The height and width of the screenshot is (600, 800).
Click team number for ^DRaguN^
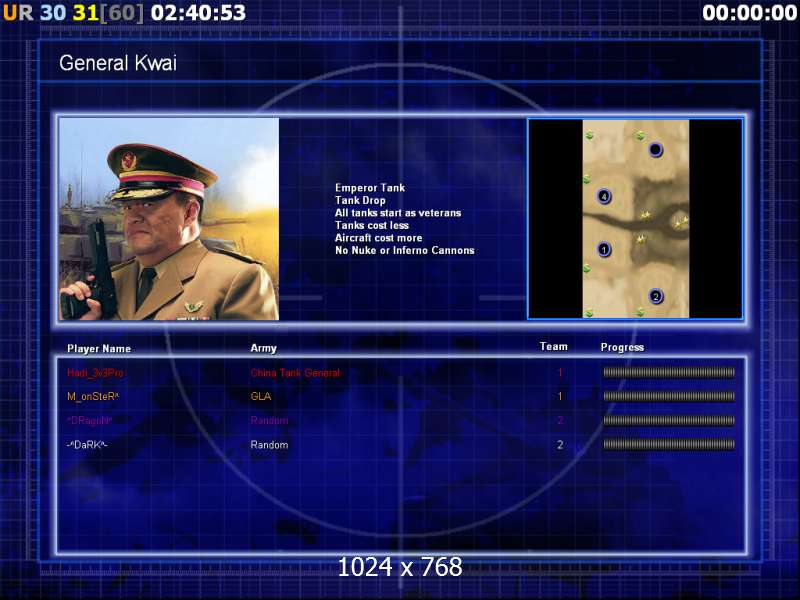(560, 420)
